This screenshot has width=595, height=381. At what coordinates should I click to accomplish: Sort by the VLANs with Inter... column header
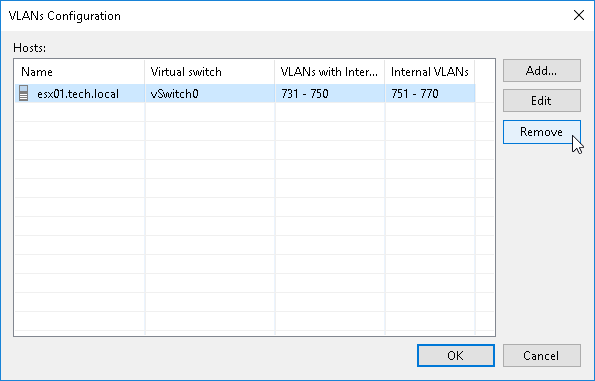(x=330, y=72)
